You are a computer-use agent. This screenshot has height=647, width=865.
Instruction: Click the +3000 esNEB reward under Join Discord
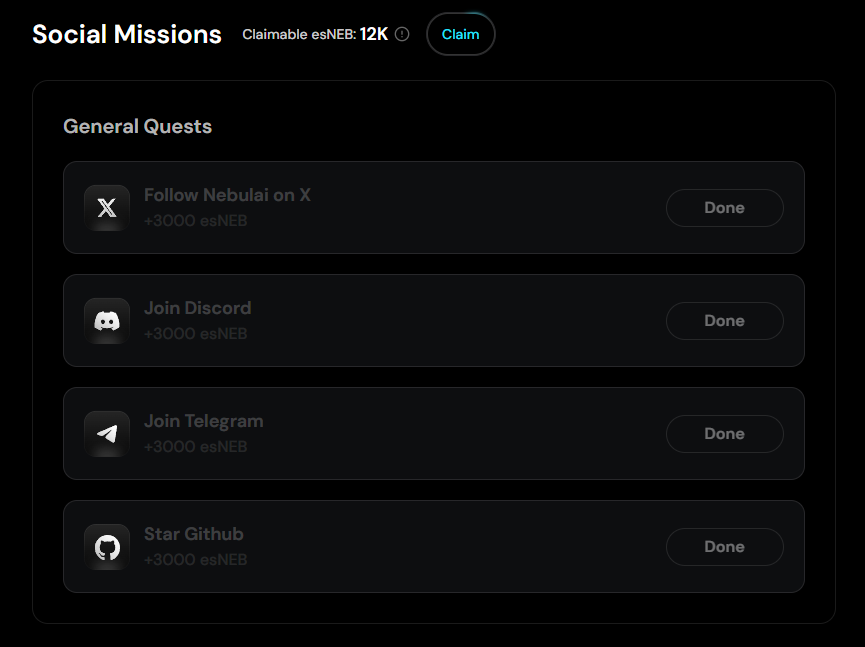pyautogui.click(x=195, y=334)
